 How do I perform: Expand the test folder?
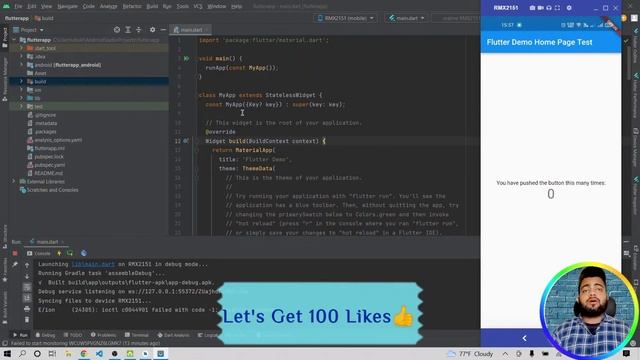coord(22,106)
